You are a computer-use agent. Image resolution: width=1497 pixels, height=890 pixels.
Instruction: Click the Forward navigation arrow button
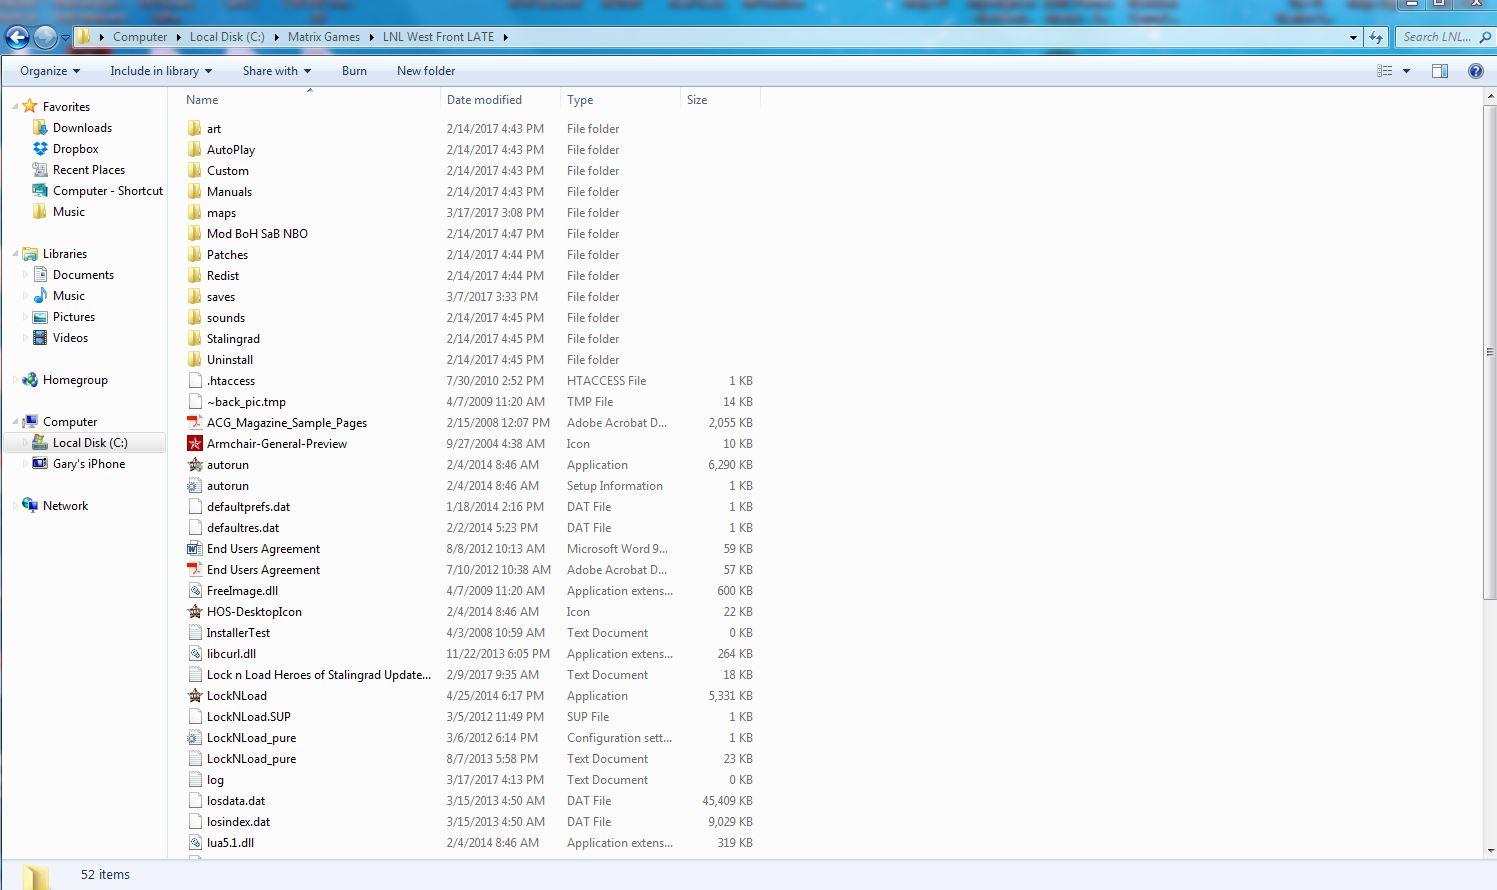pos(46,38)
